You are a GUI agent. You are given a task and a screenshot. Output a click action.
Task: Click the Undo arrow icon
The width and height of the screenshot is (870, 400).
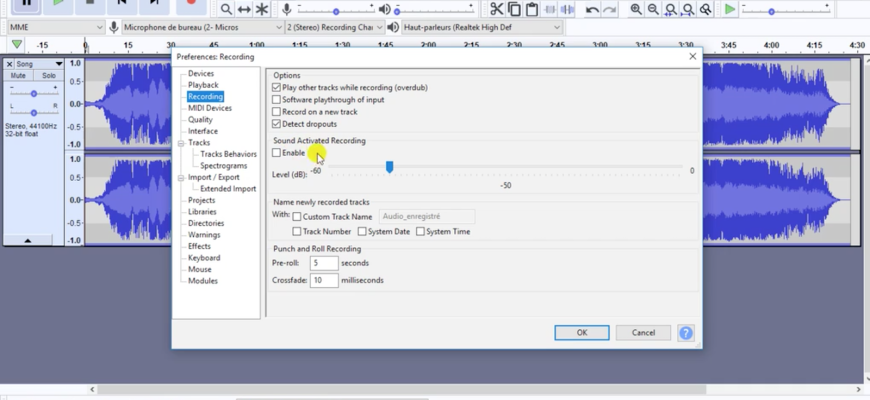592,9
